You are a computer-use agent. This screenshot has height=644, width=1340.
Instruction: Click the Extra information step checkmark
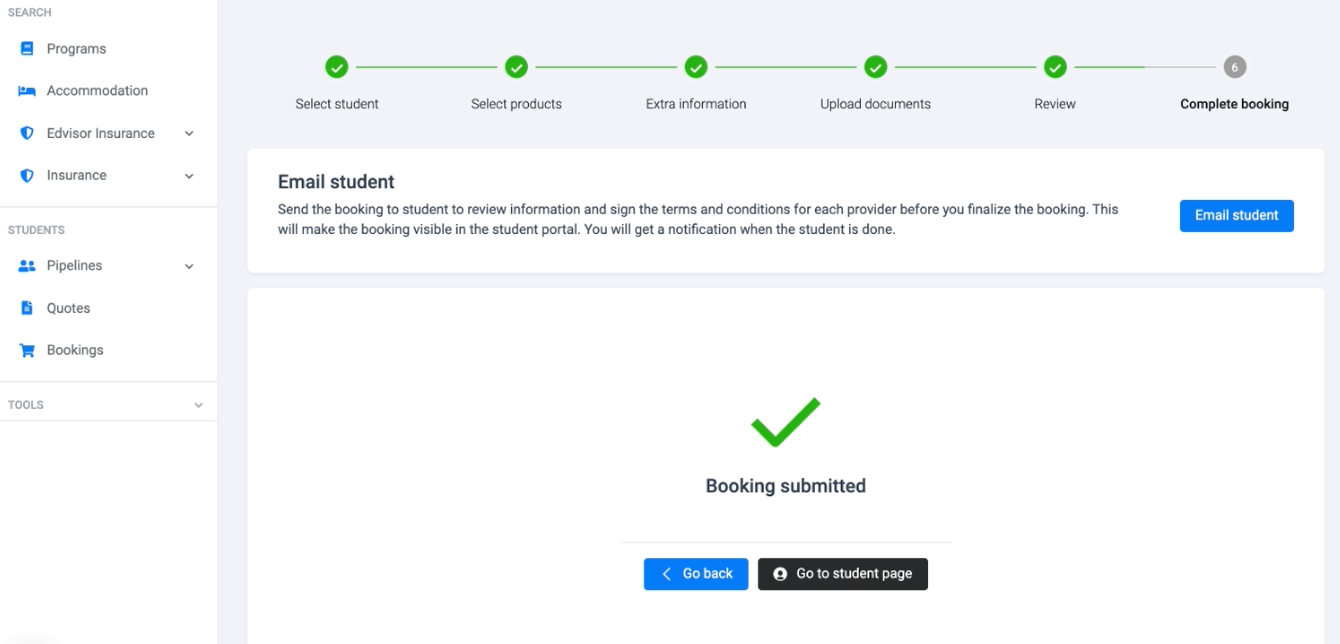pos(696,67)
